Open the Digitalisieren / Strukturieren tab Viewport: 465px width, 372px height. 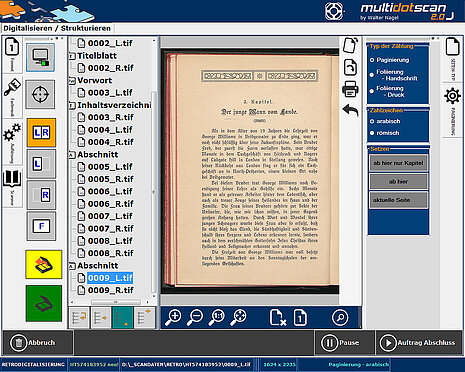click(x=57, y=28)
